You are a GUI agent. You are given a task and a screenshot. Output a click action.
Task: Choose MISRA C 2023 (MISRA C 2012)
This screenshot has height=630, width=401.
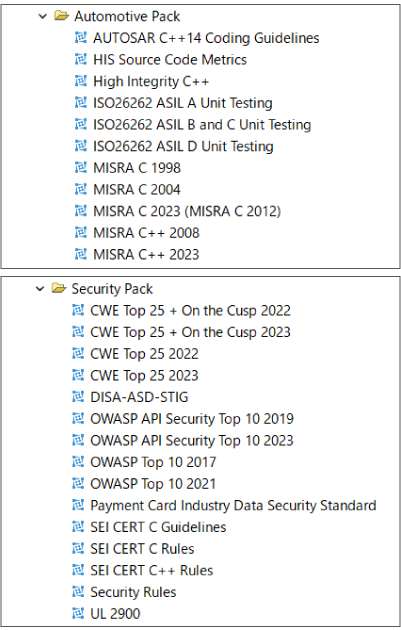tap(187, 211)
